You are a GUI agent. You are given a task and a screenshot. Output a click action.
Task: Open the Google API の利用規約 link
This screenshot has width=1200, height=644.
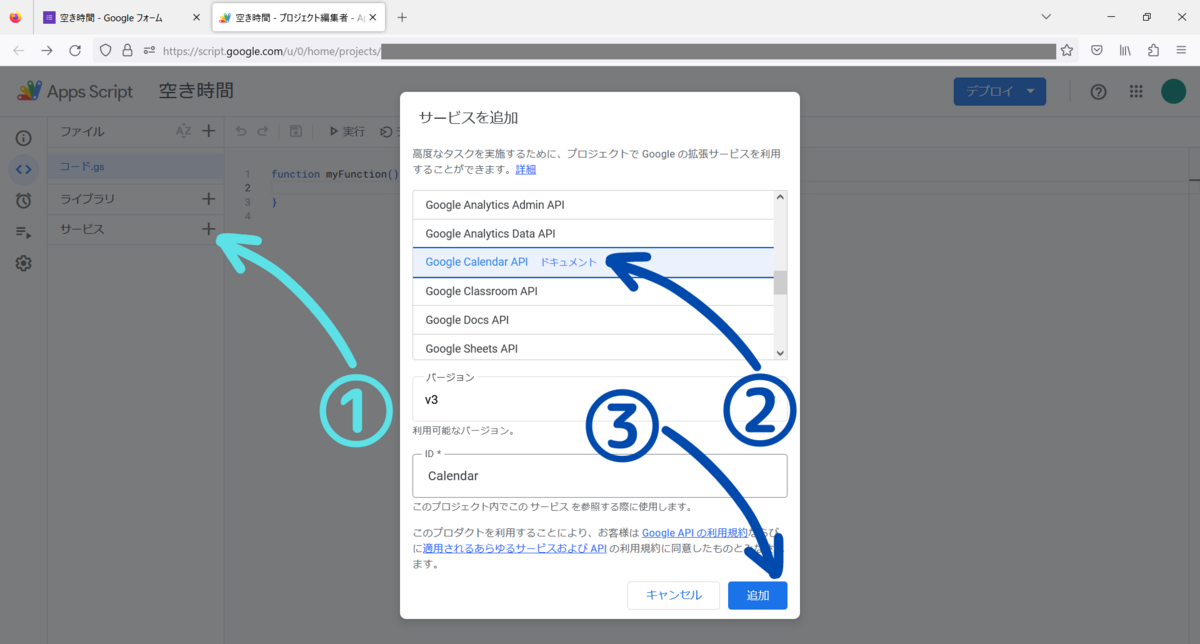[694, 533]
